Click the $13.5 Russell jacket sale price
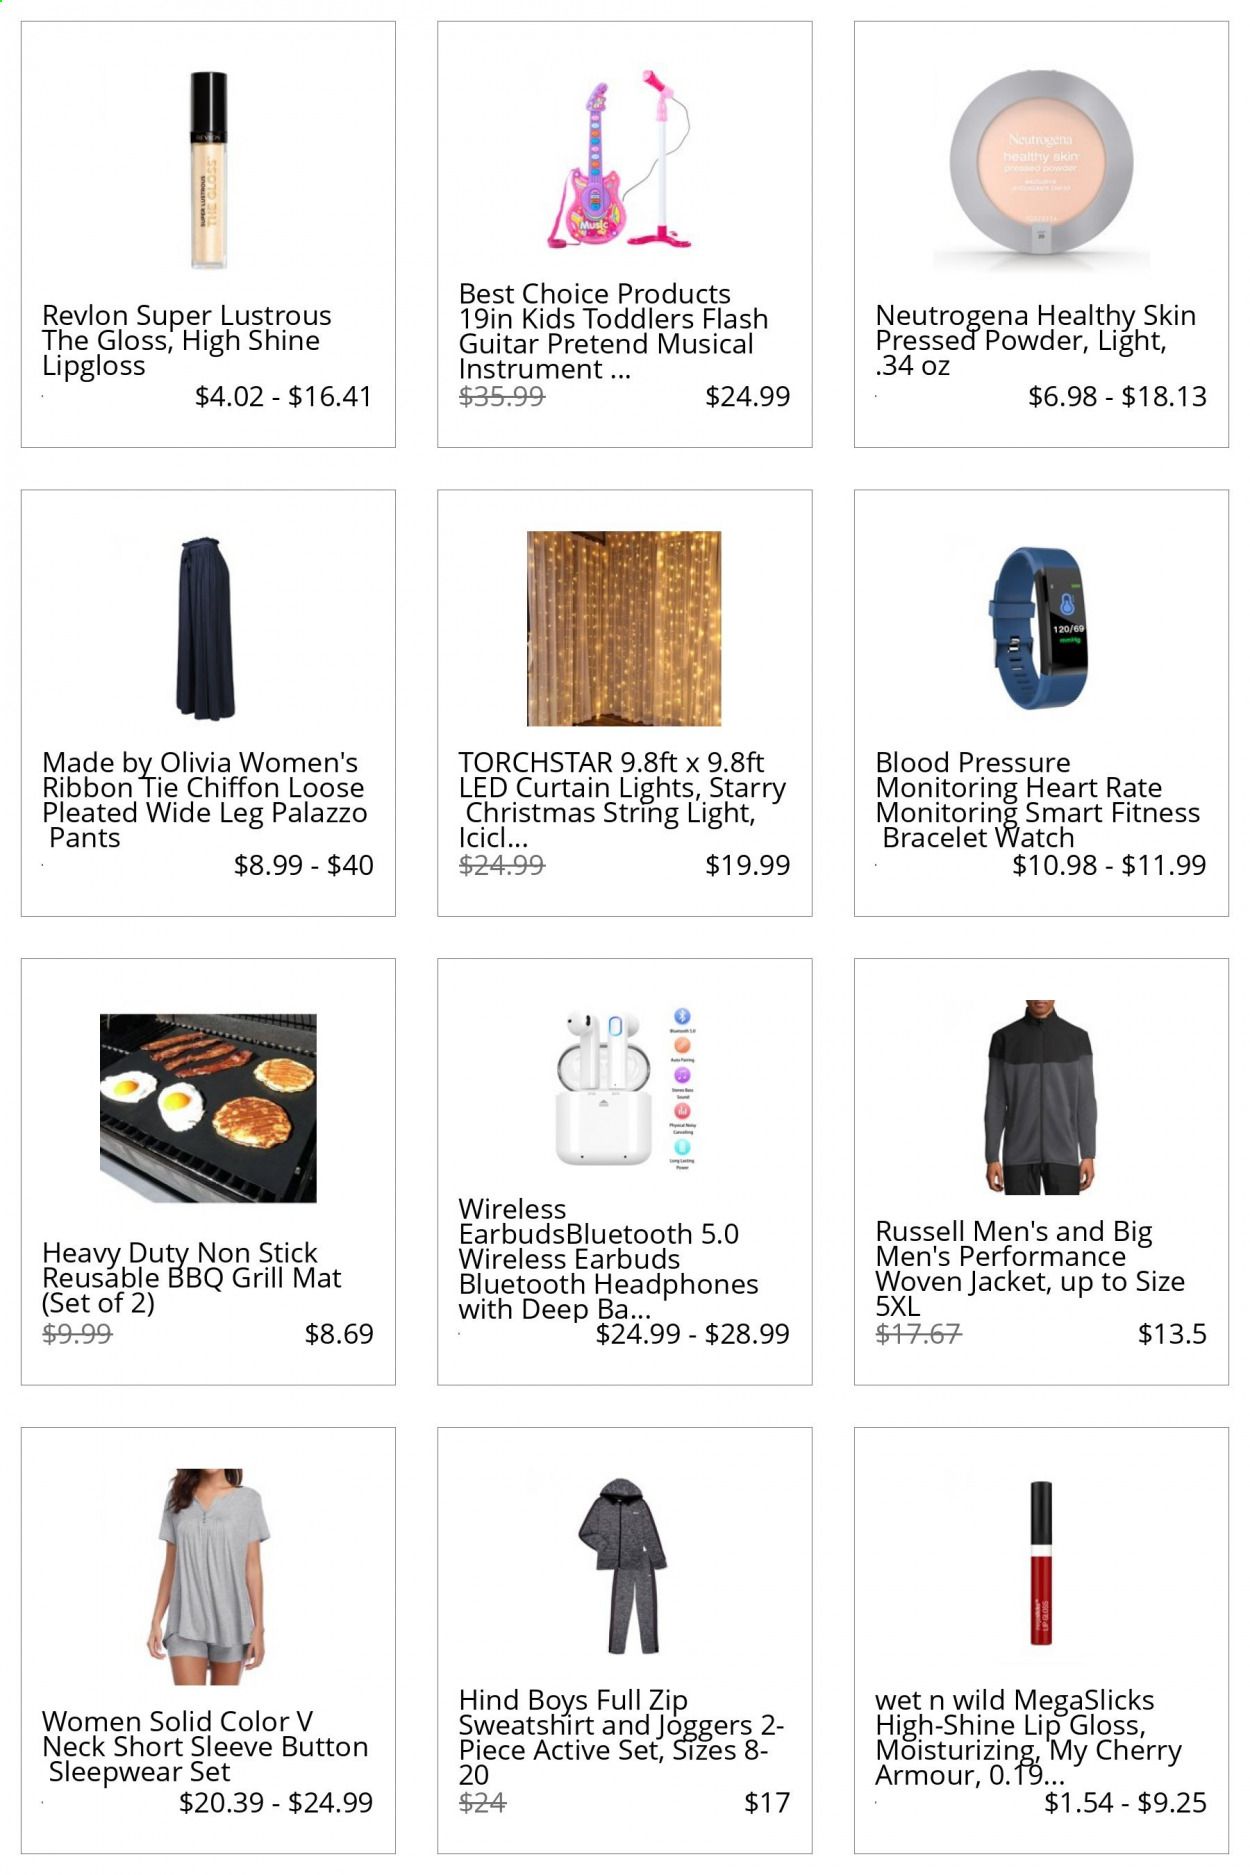This screenshot has height=1875, width=1250. coord(1172,1334)
